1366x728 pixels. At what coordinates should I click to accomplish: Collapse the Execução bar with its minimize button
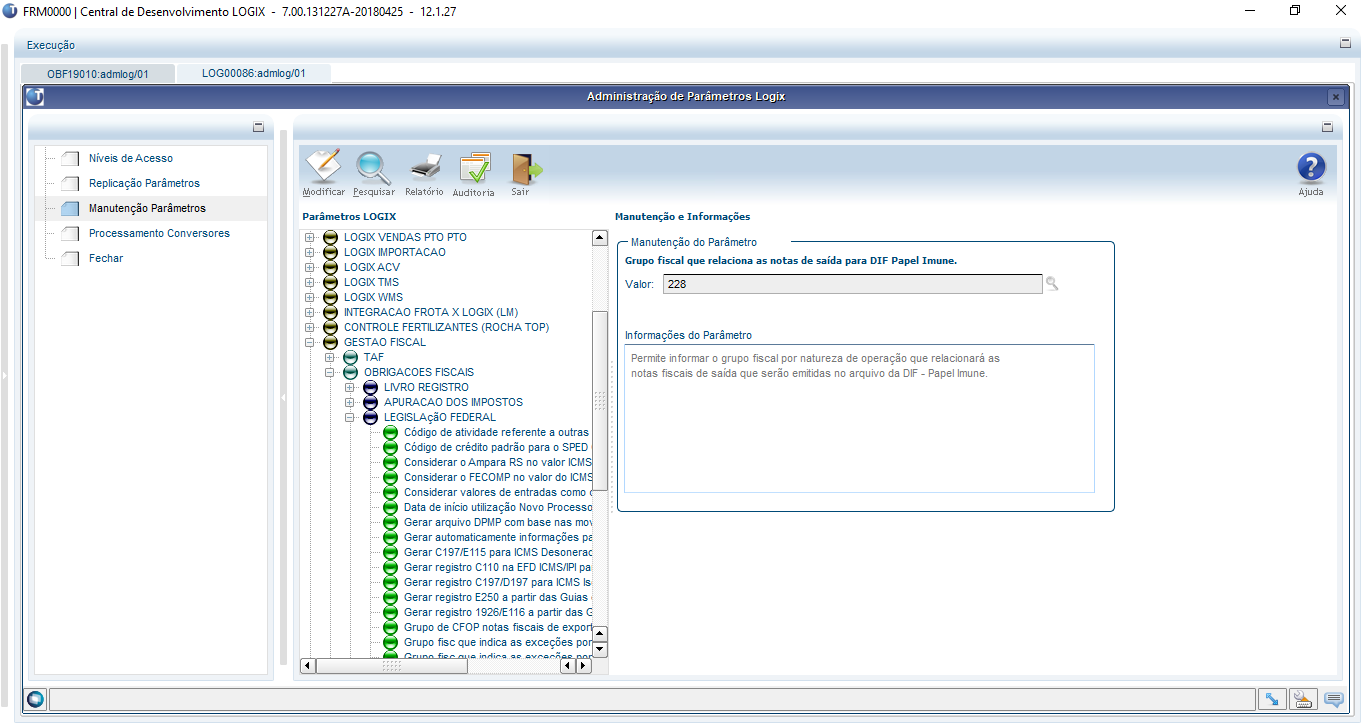pyautogui.click(x=1345, y=44)
